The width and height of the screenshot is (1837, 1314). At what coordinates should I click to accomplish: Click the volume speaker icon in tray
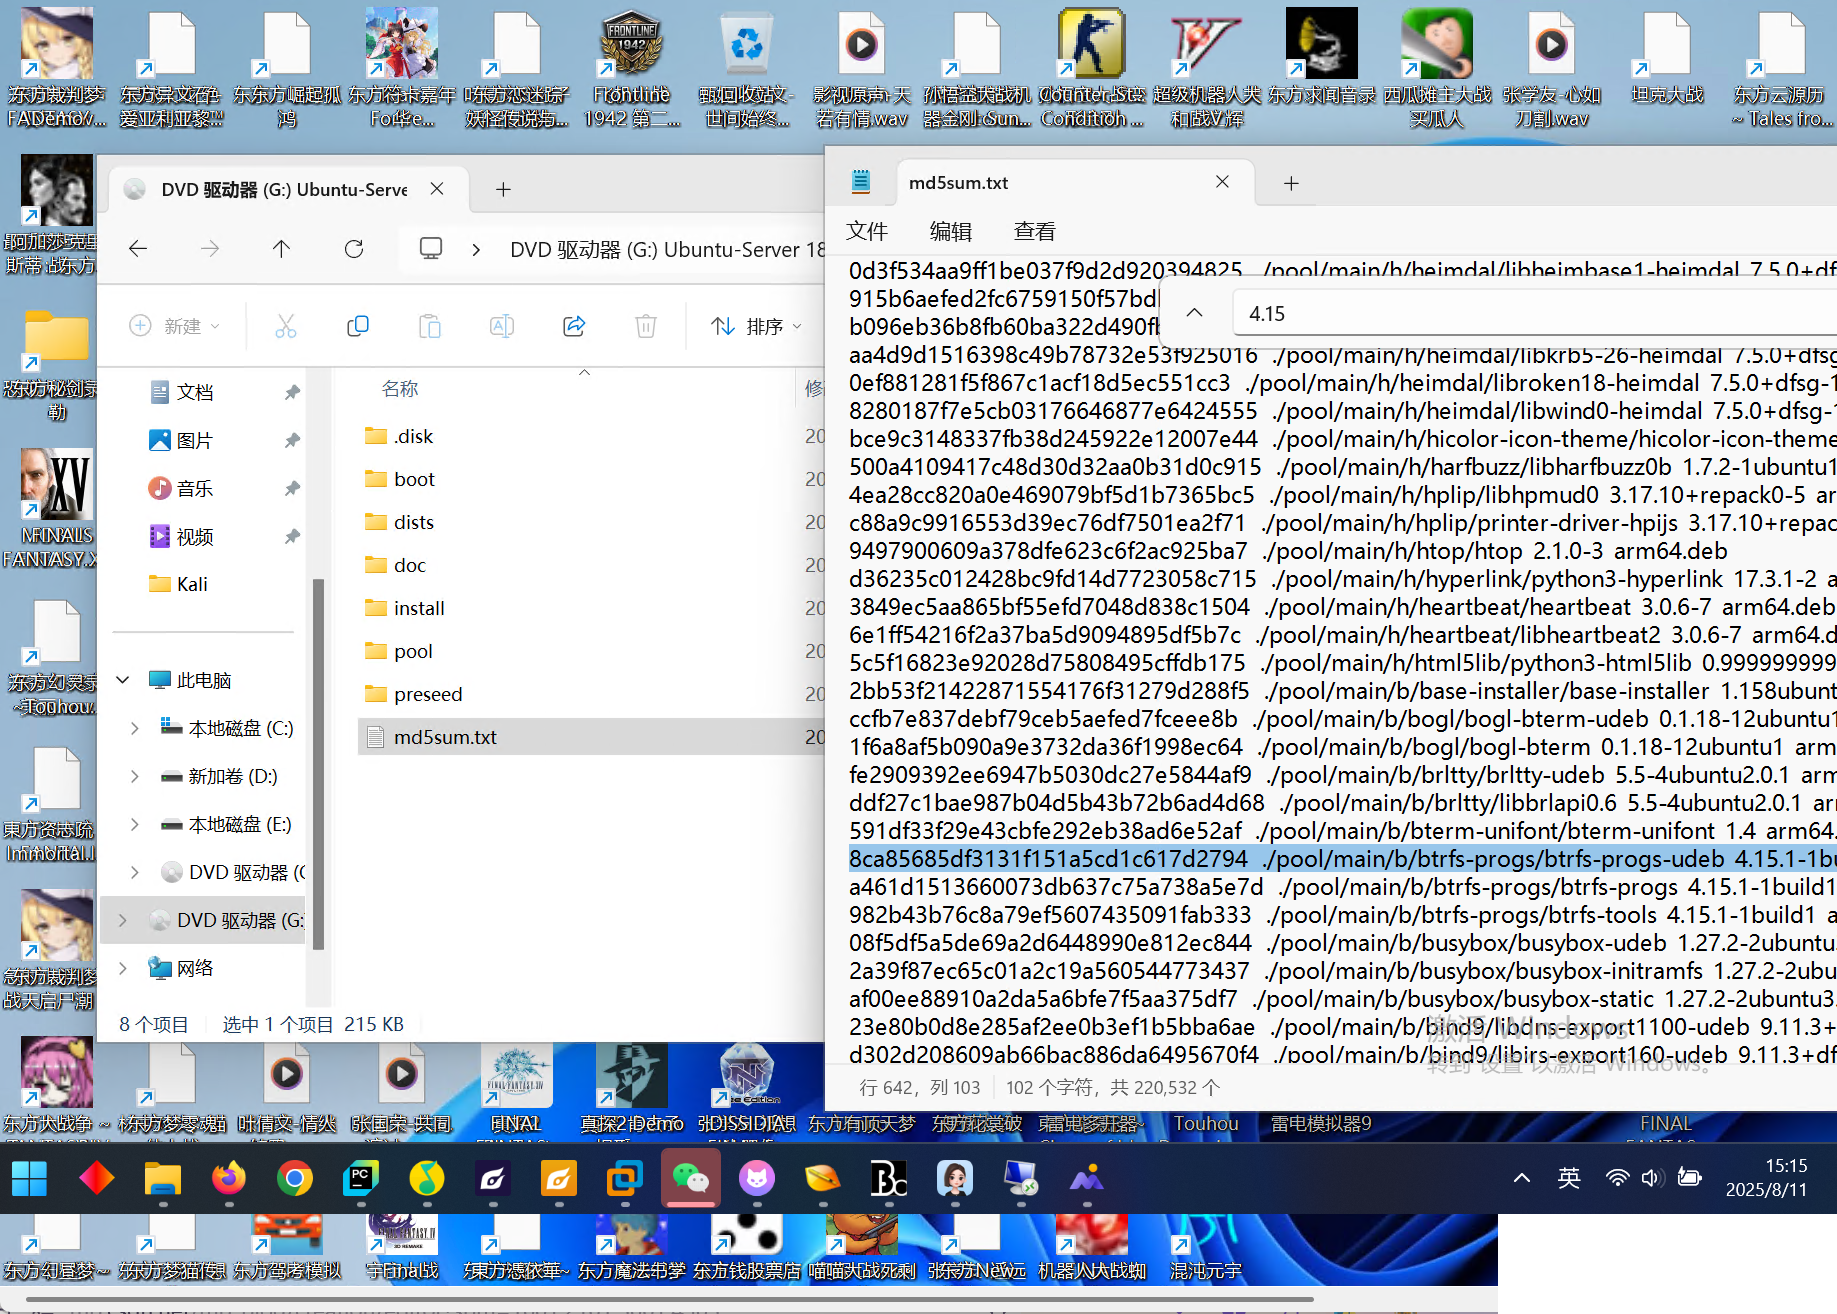pos(1652,1178)
